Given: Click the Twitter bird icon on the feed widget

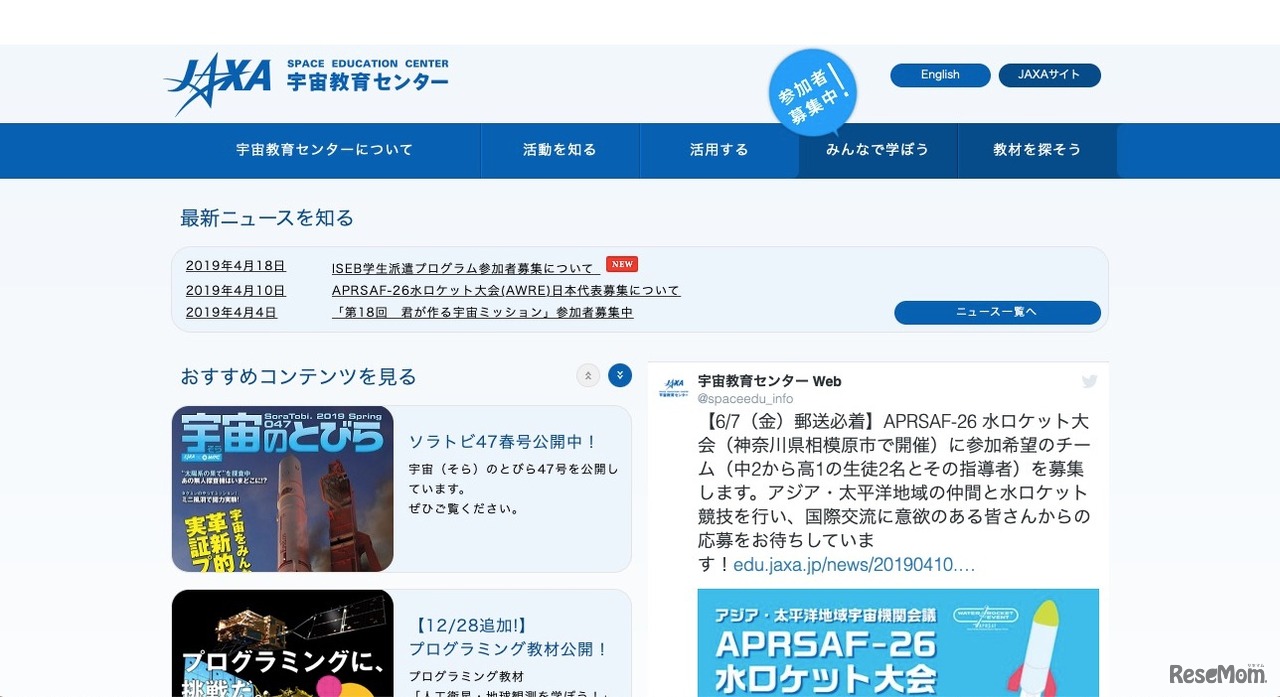Looking at the screenshot, I should 1089,381.
